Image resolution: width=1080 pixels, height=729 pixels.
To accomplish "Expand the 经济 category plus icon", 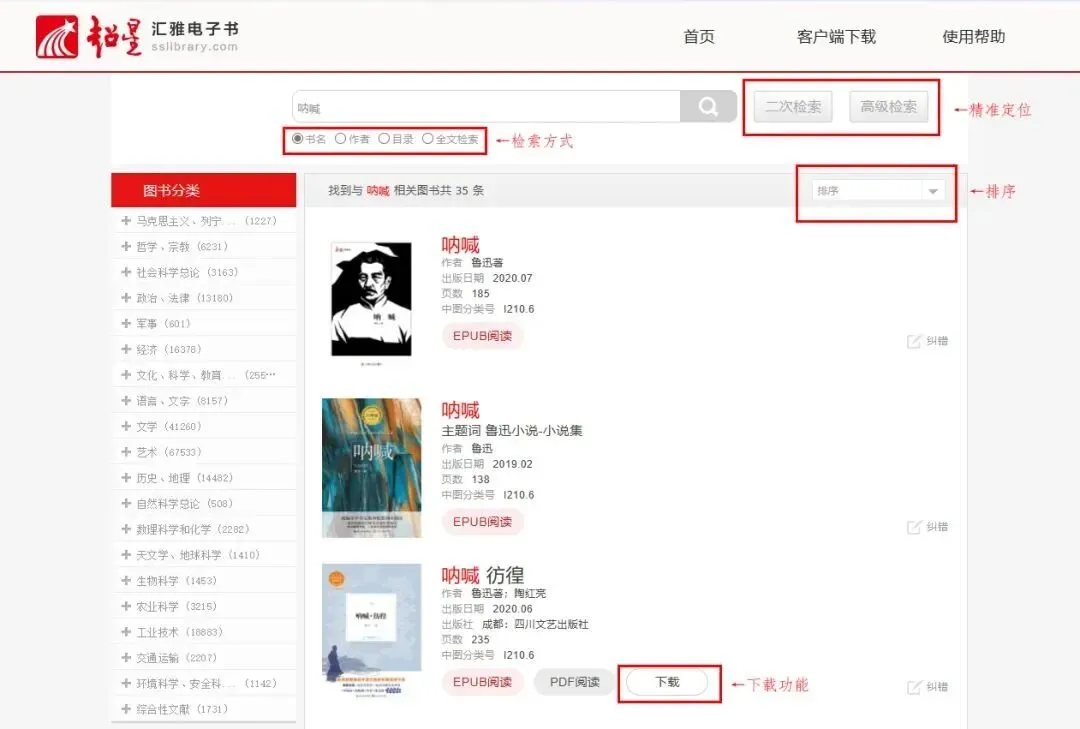I will (126, 349).
